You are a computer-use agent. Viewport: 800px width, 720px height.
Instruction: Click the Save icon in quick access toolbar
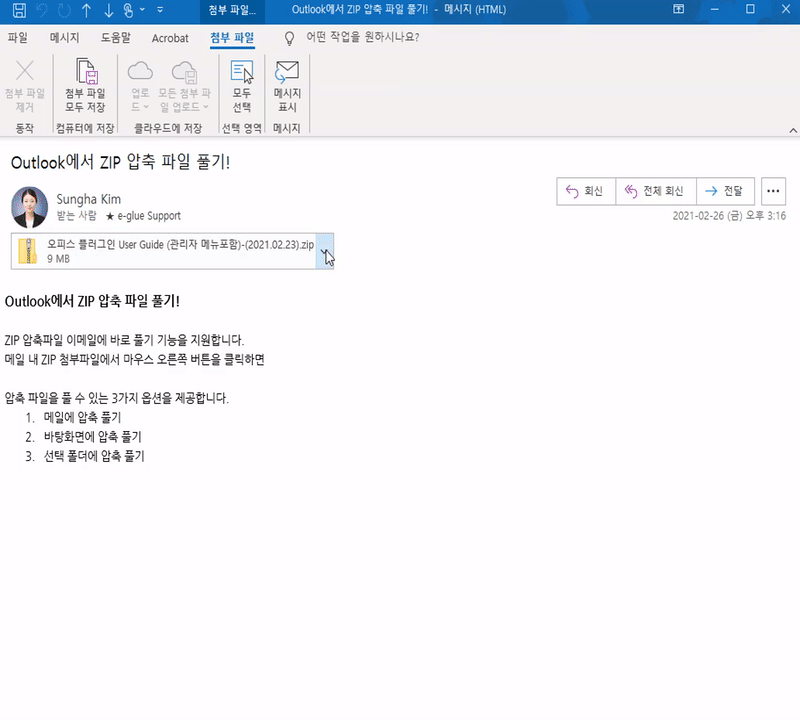click(x=19, y=10)
